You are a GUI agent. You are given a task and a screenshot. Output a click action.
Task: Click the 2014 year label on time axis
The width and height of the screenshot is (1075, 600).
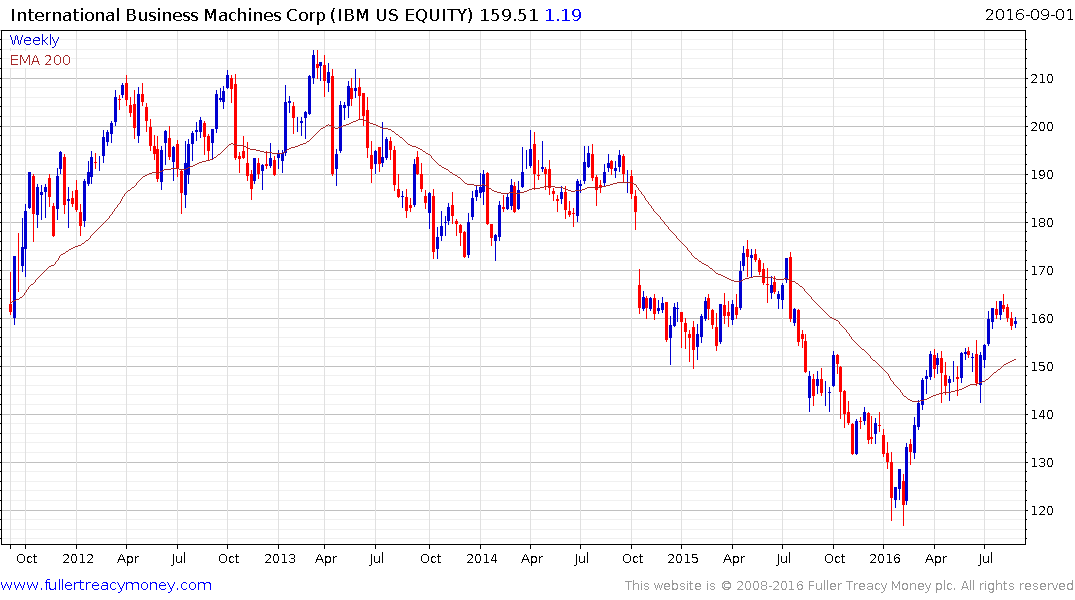pos(481,558)
